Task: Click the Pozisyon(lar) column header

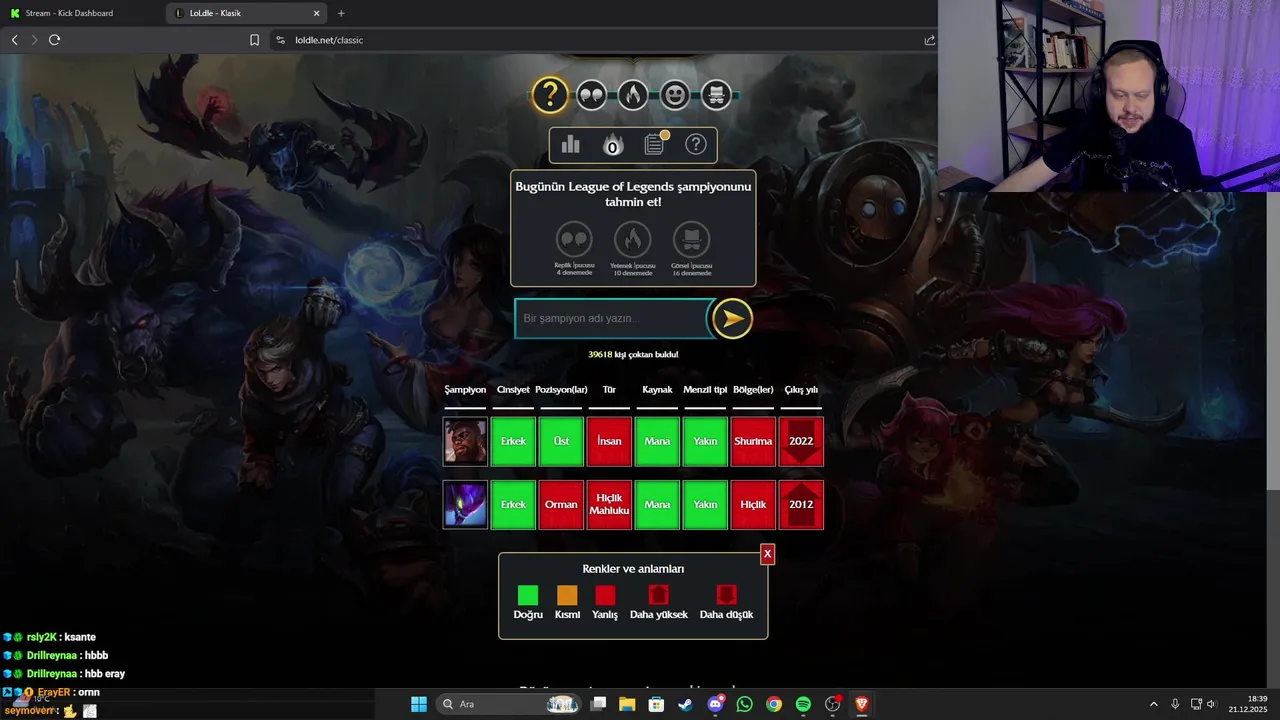Action: pos(561,389)
